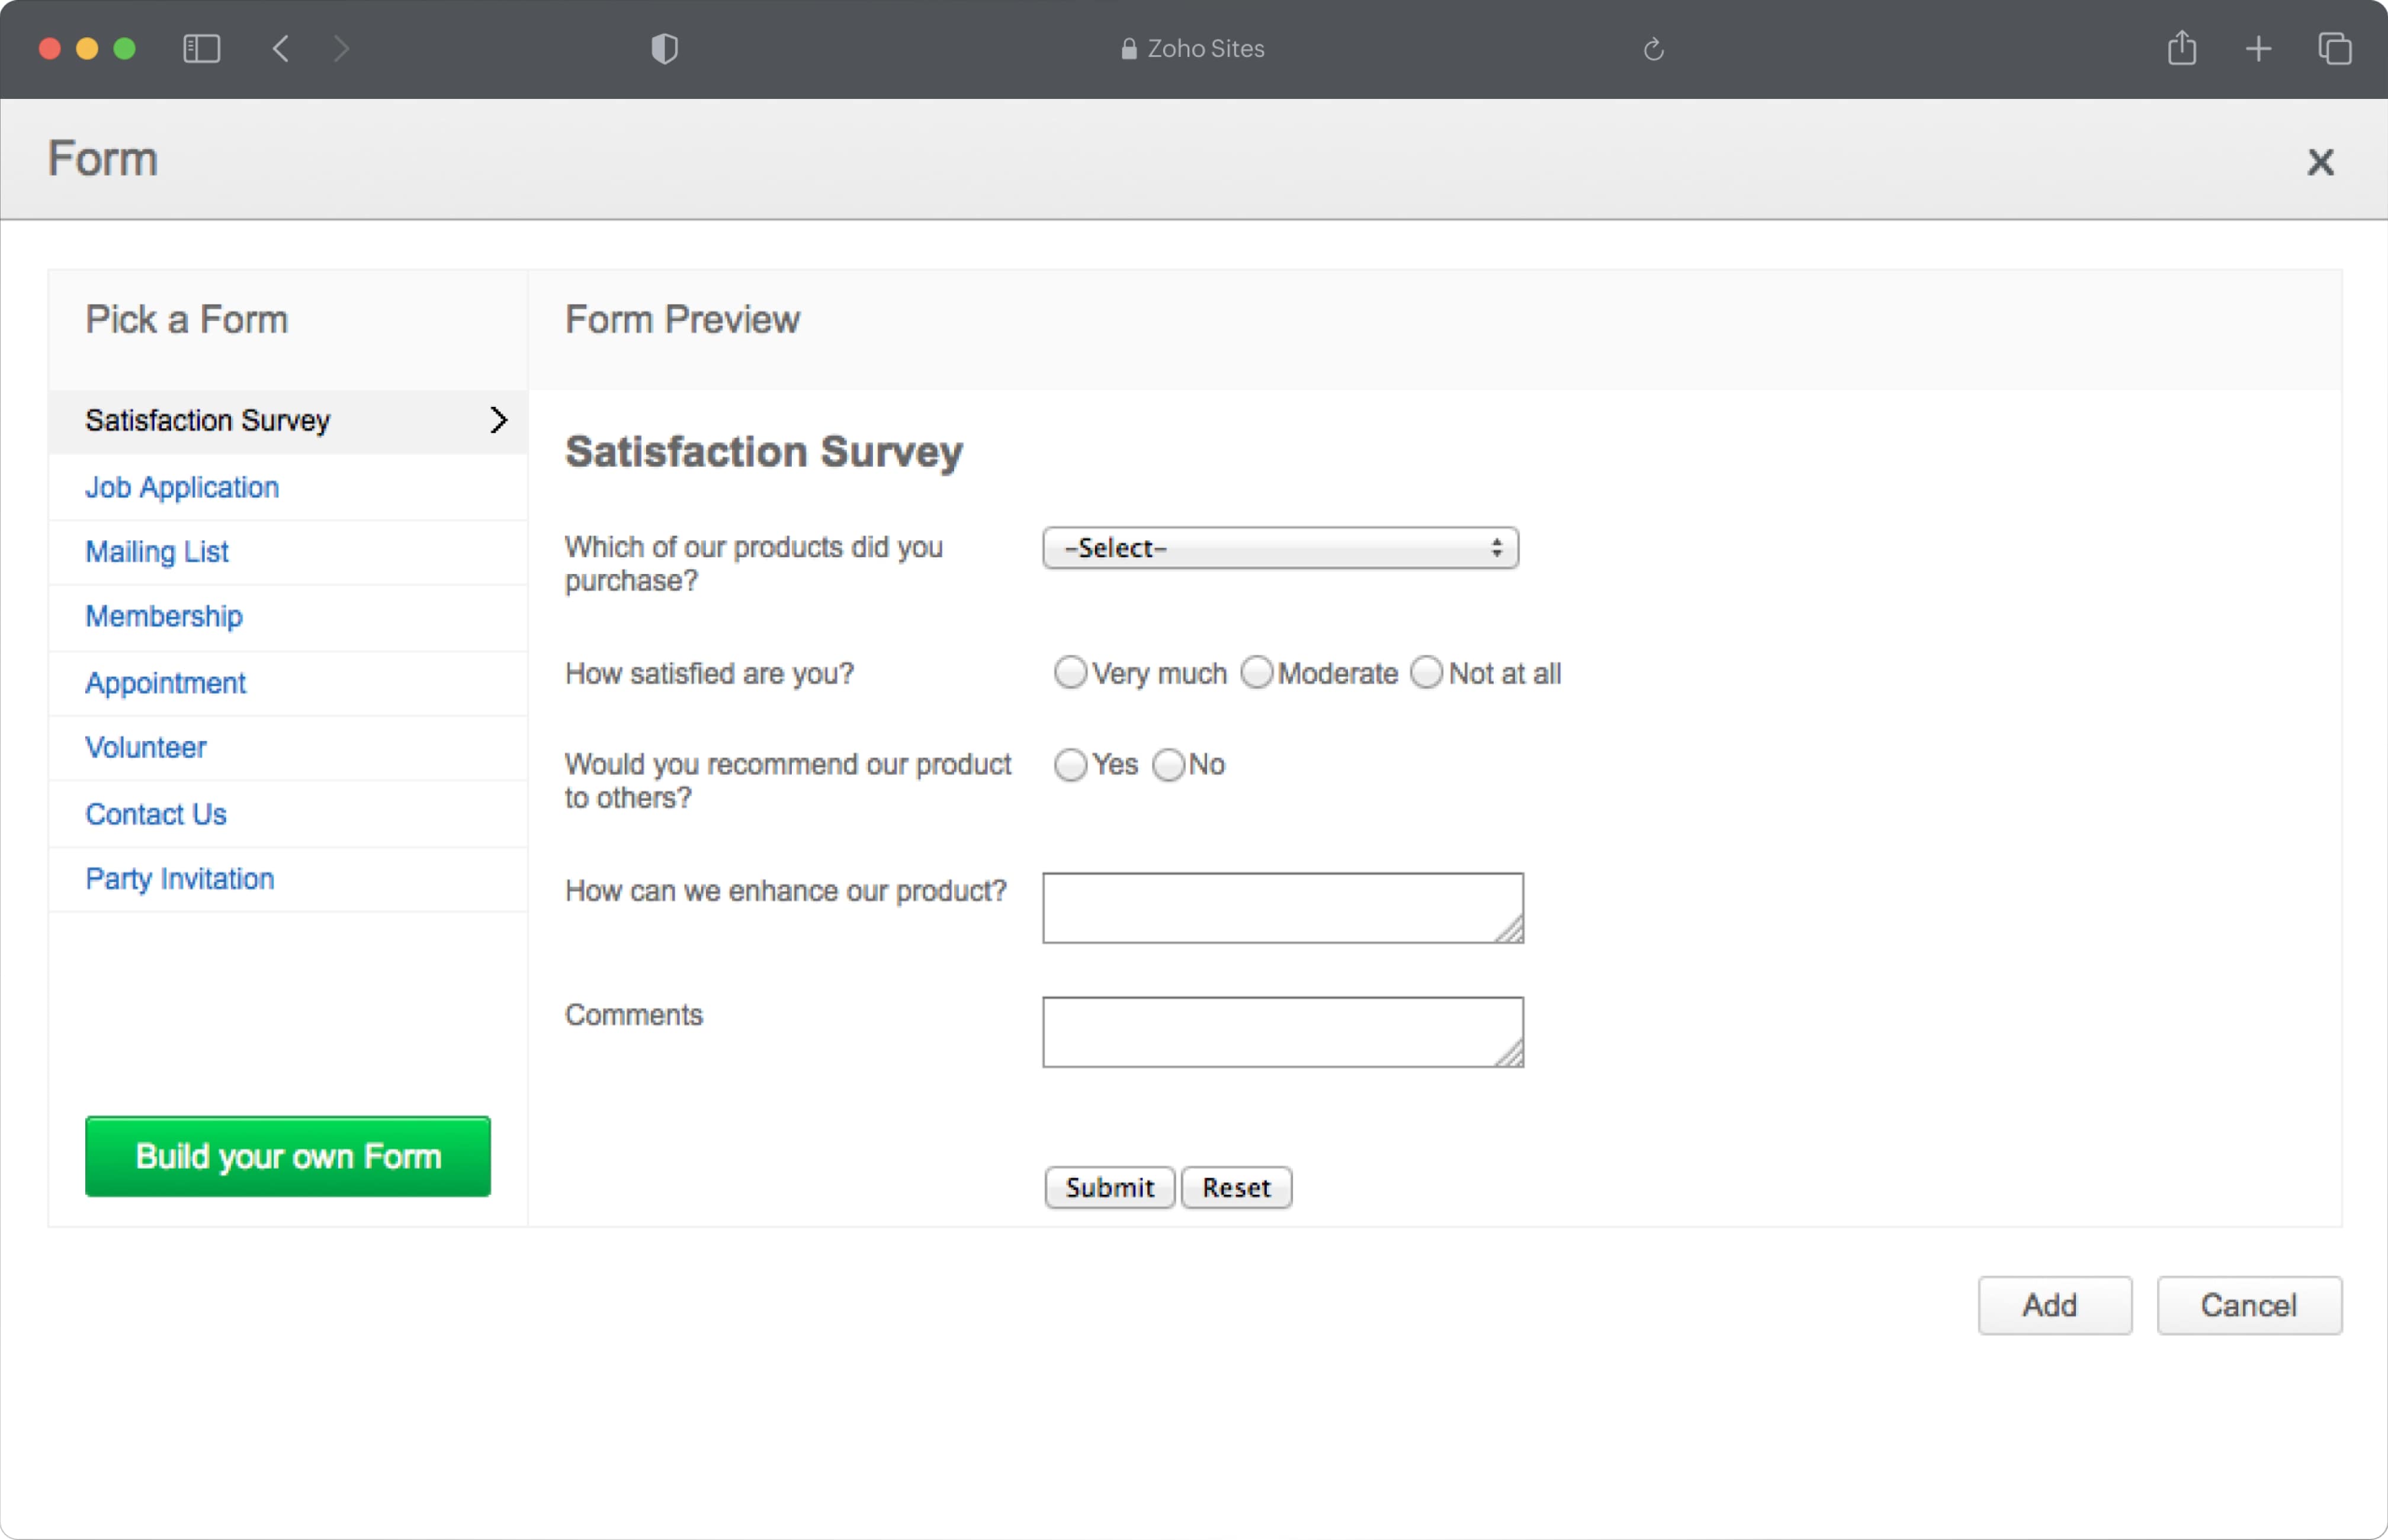Open the privacy shield icon

pyautogui.click(x=664, y=48)
